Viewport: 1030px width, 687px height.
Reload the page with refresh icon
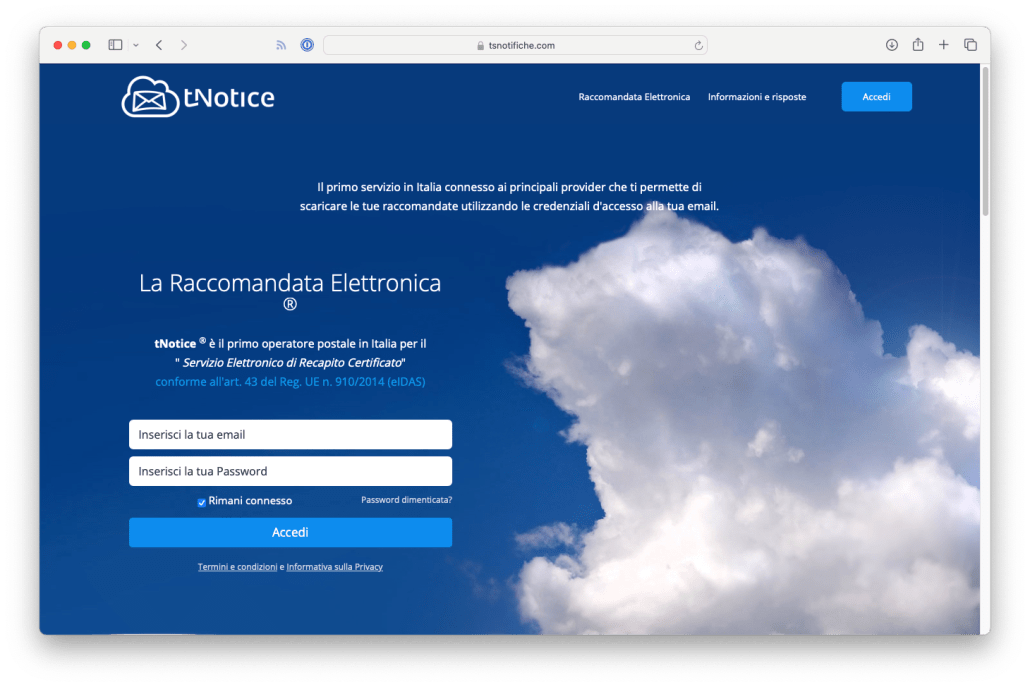click(x=698, y=45)
